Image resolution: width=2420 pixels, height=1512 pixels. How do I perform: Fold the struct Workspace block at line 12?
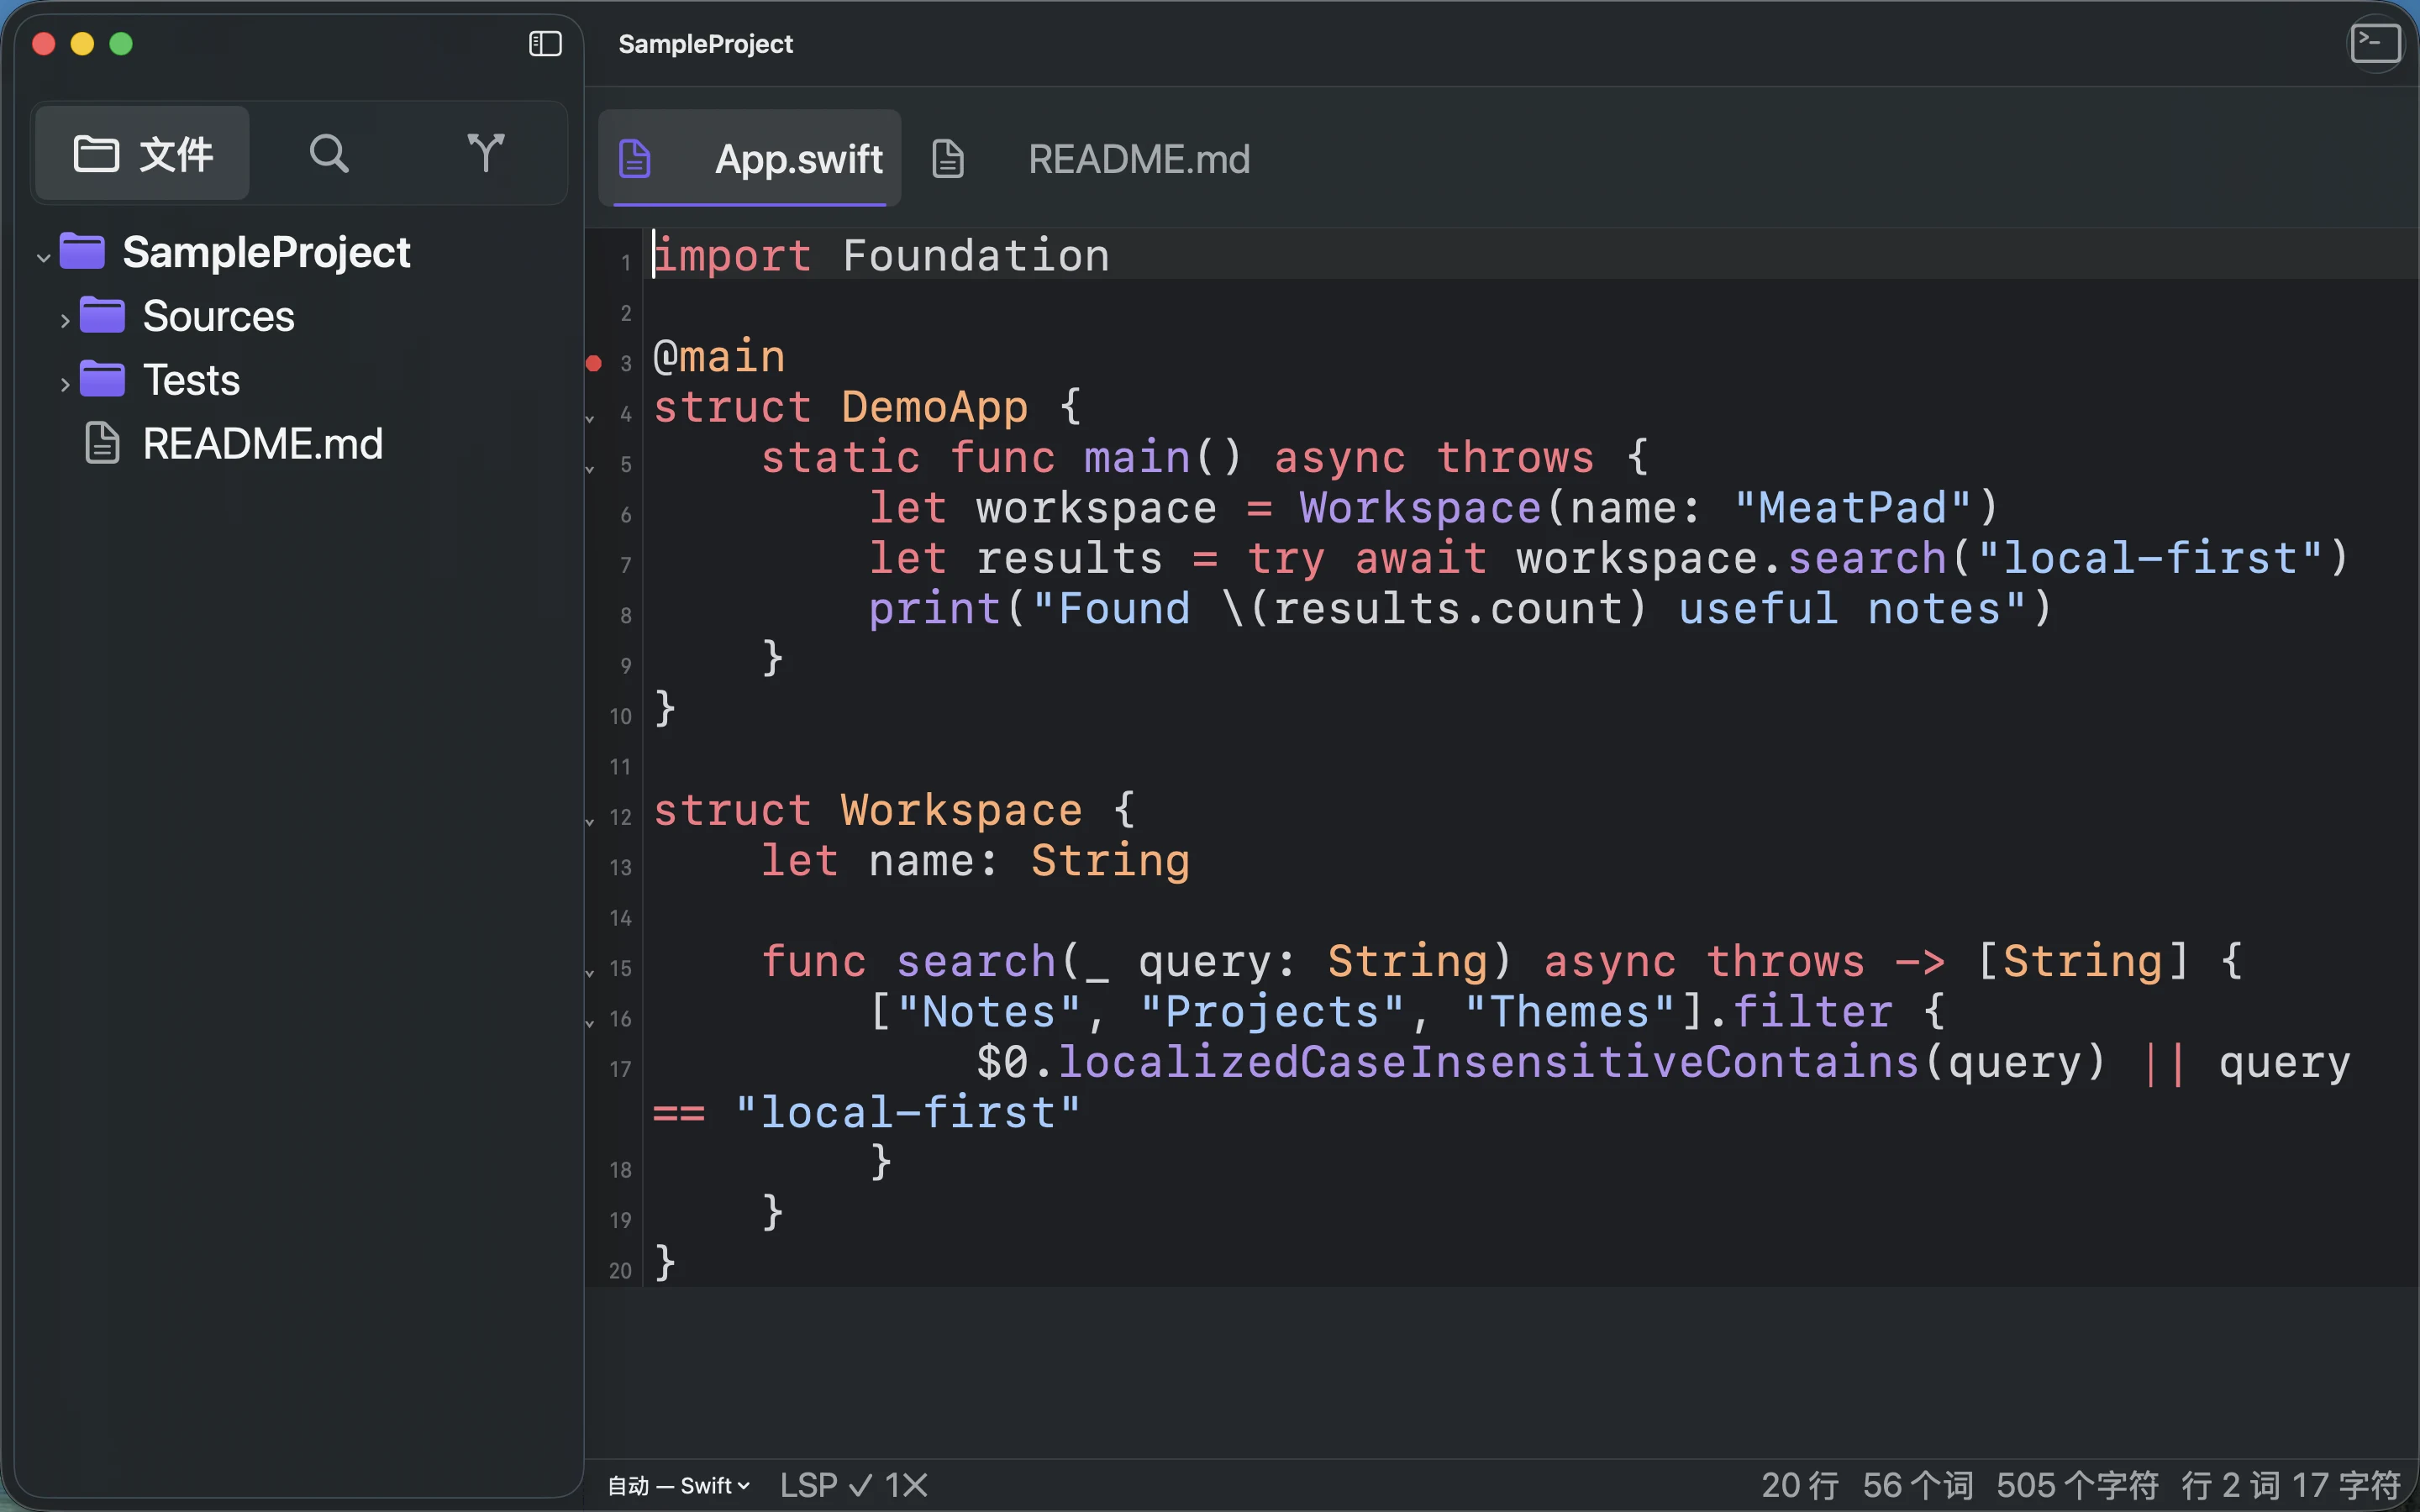click(x=590, y=822)
